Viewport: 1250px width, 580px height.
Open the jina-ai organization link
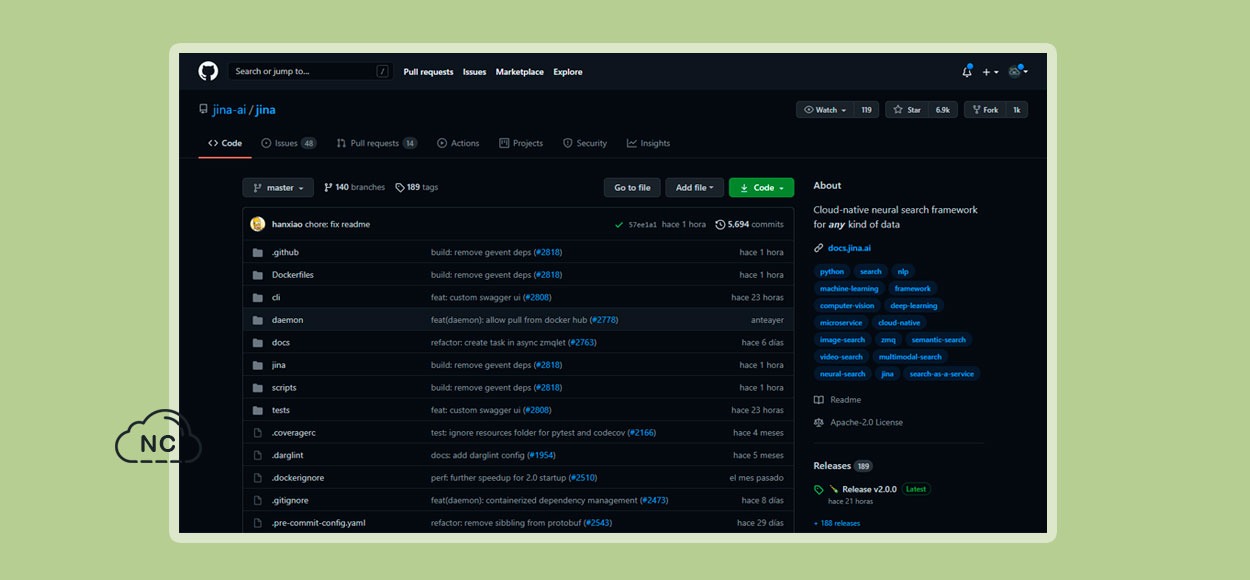coord(229,110)
